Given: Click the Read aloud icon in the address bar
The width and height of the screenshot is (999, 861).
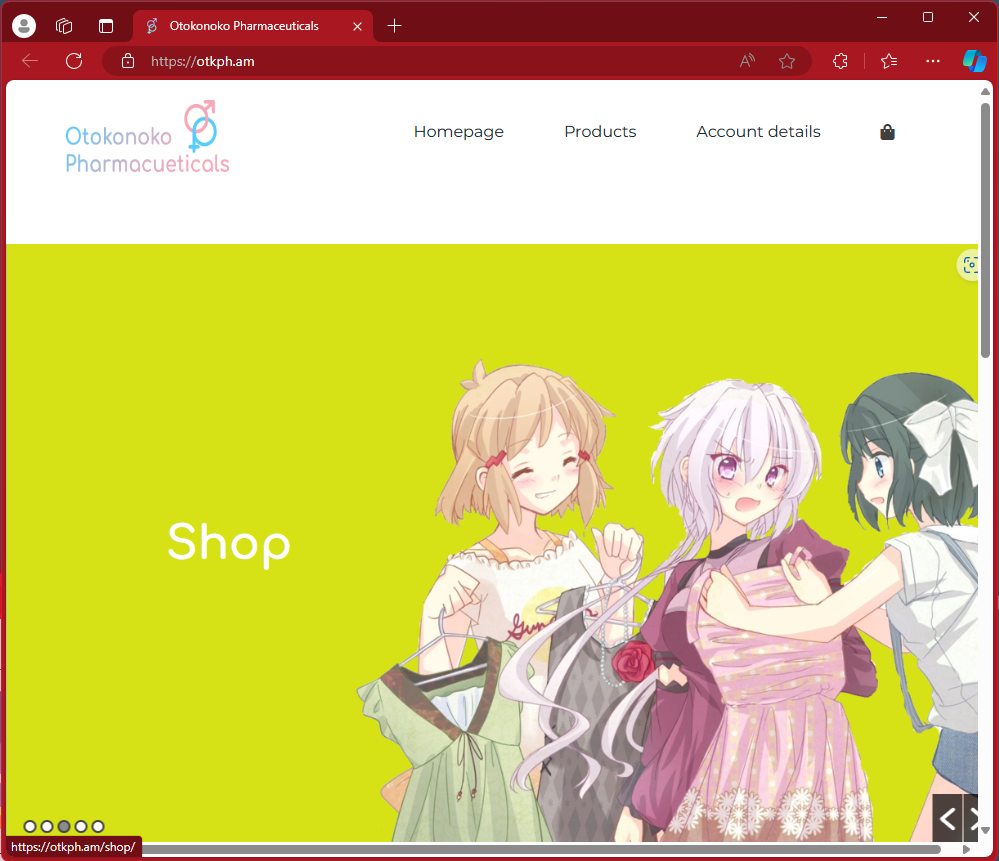Looking at the screenshot, I should click(x=747, y=61).
